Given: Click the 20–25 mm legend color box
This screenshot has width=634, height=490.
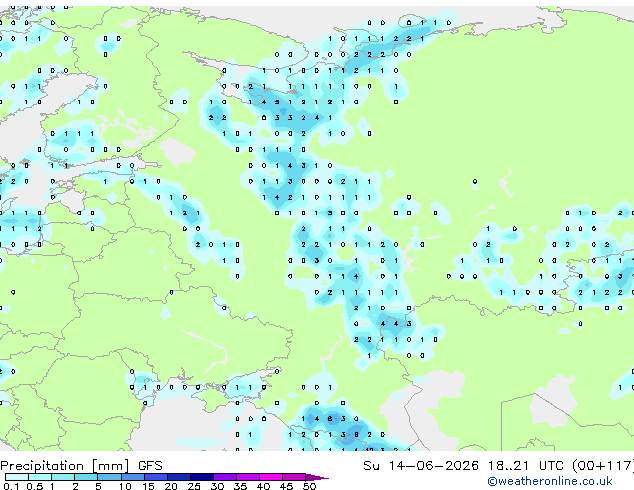Looking at the screenshot, I should pyautogui.click(x=178, y=477).
